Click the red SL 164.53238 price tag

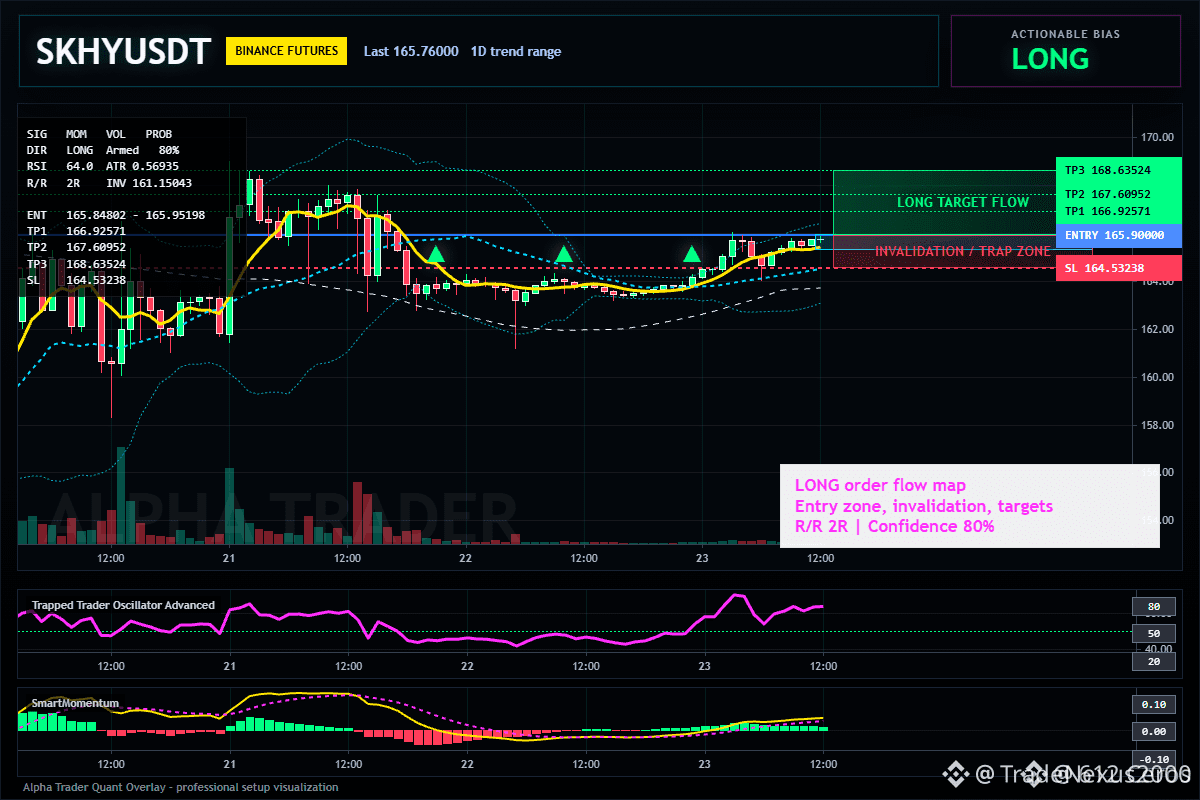pos(1118,268)
